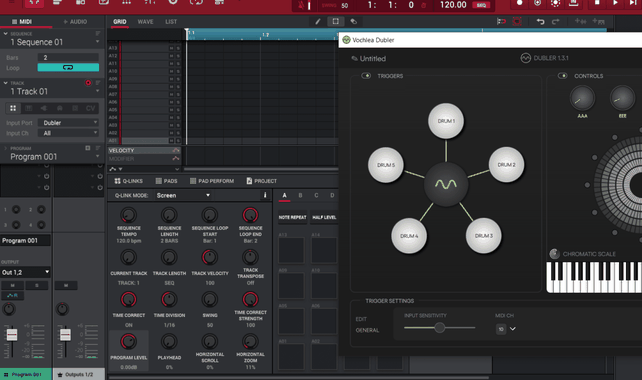Viewport: 642px width, 380px height.
Task: Click the undo arrow
Action: click(540, 21)
